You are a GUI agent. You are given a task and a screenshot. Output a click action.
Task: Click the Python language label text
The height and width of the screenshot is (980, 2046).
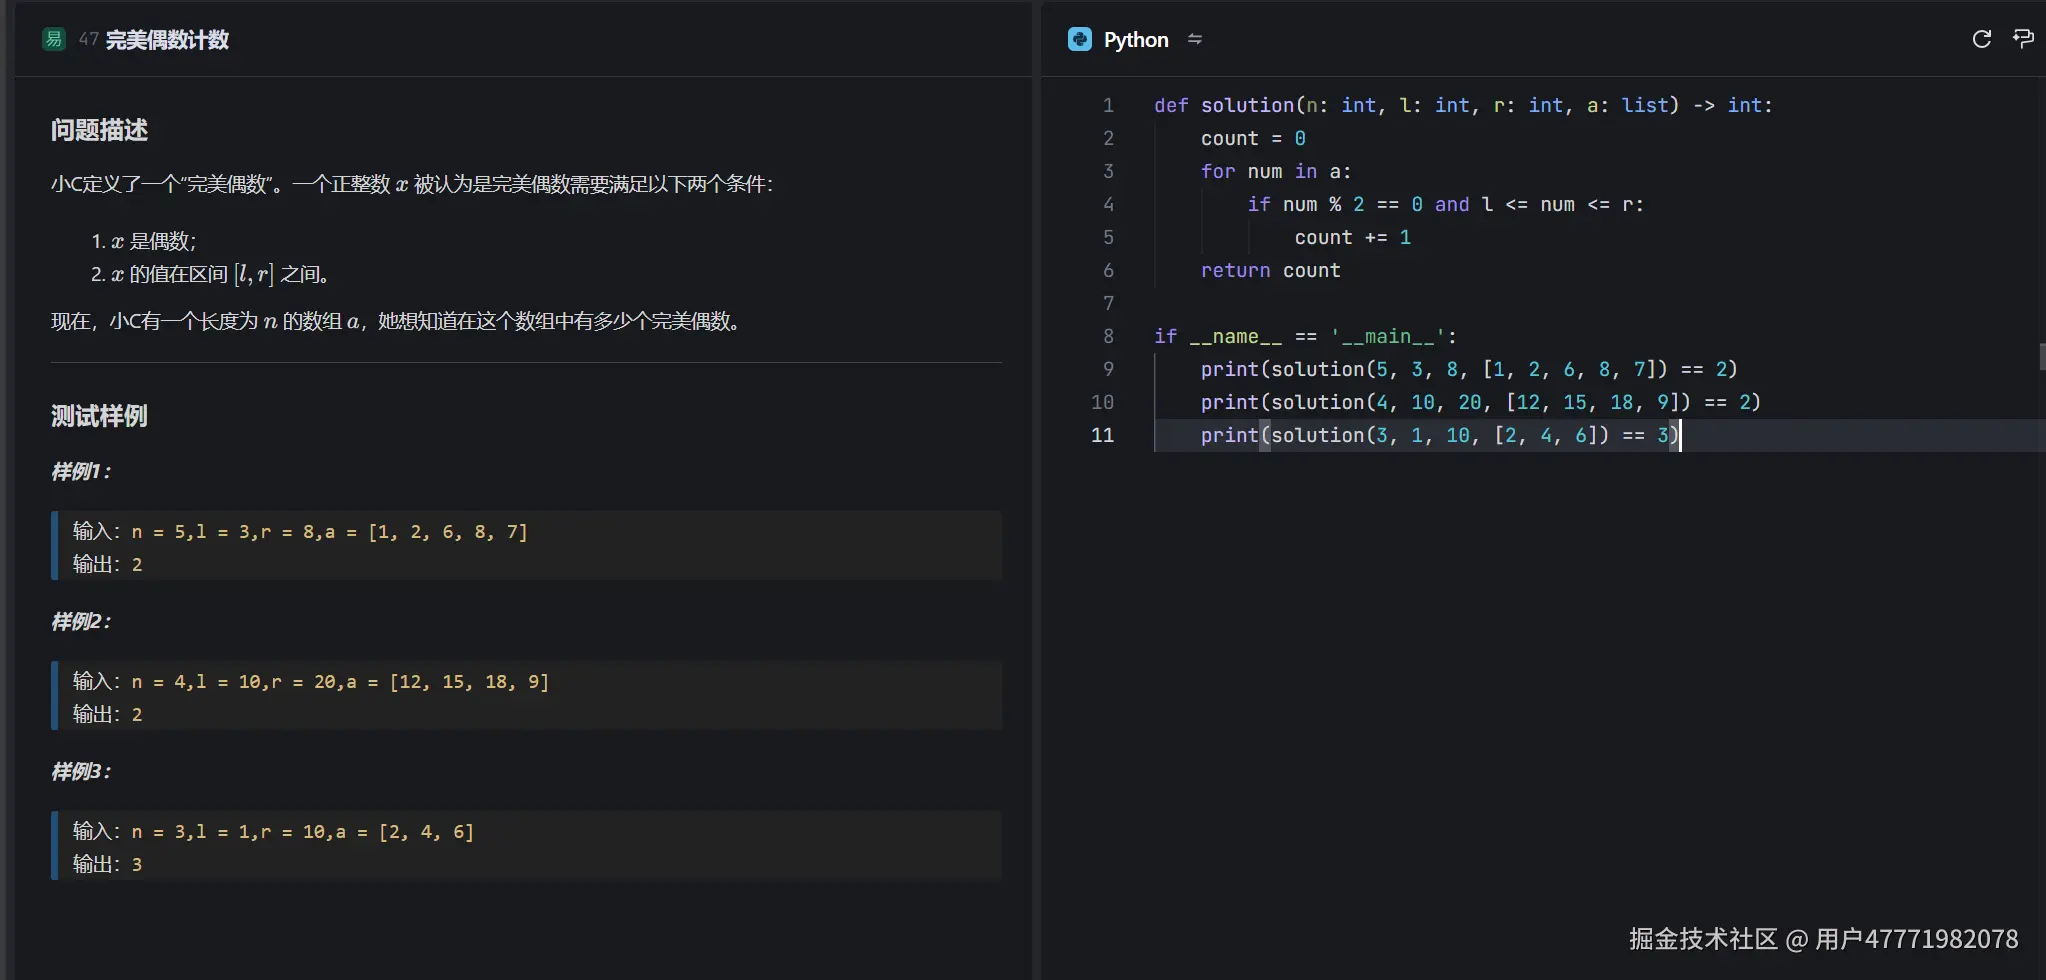tap(1136, 40)
